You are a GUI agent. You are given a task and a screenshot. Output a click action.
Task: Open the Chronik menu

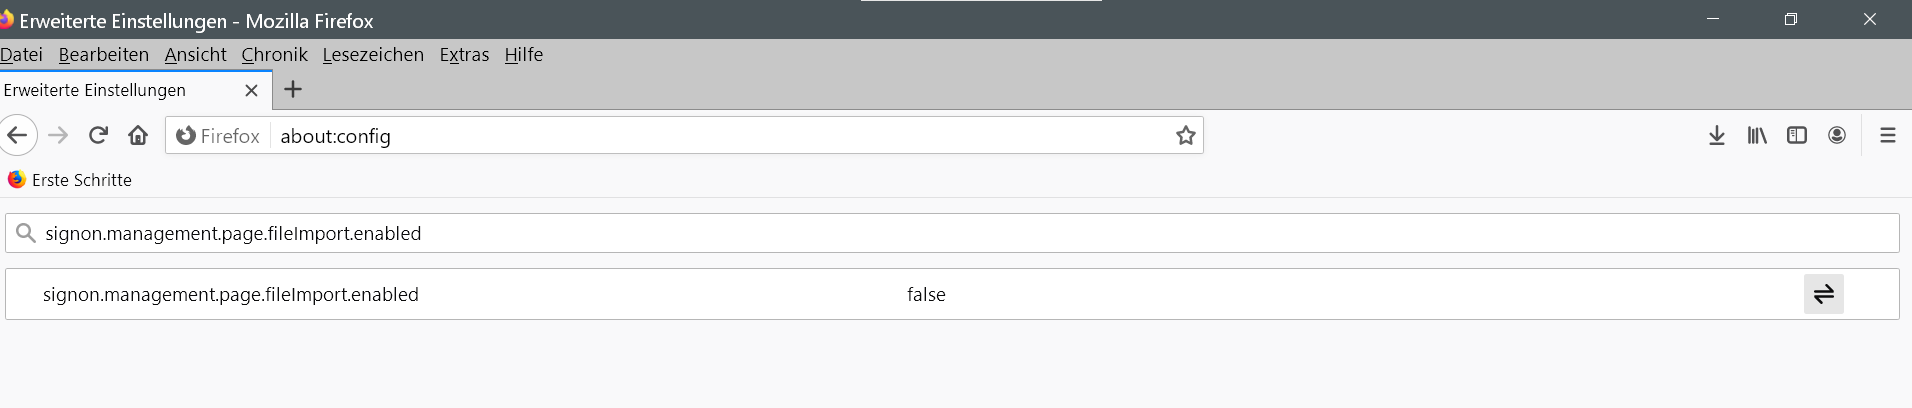point(274,55)
